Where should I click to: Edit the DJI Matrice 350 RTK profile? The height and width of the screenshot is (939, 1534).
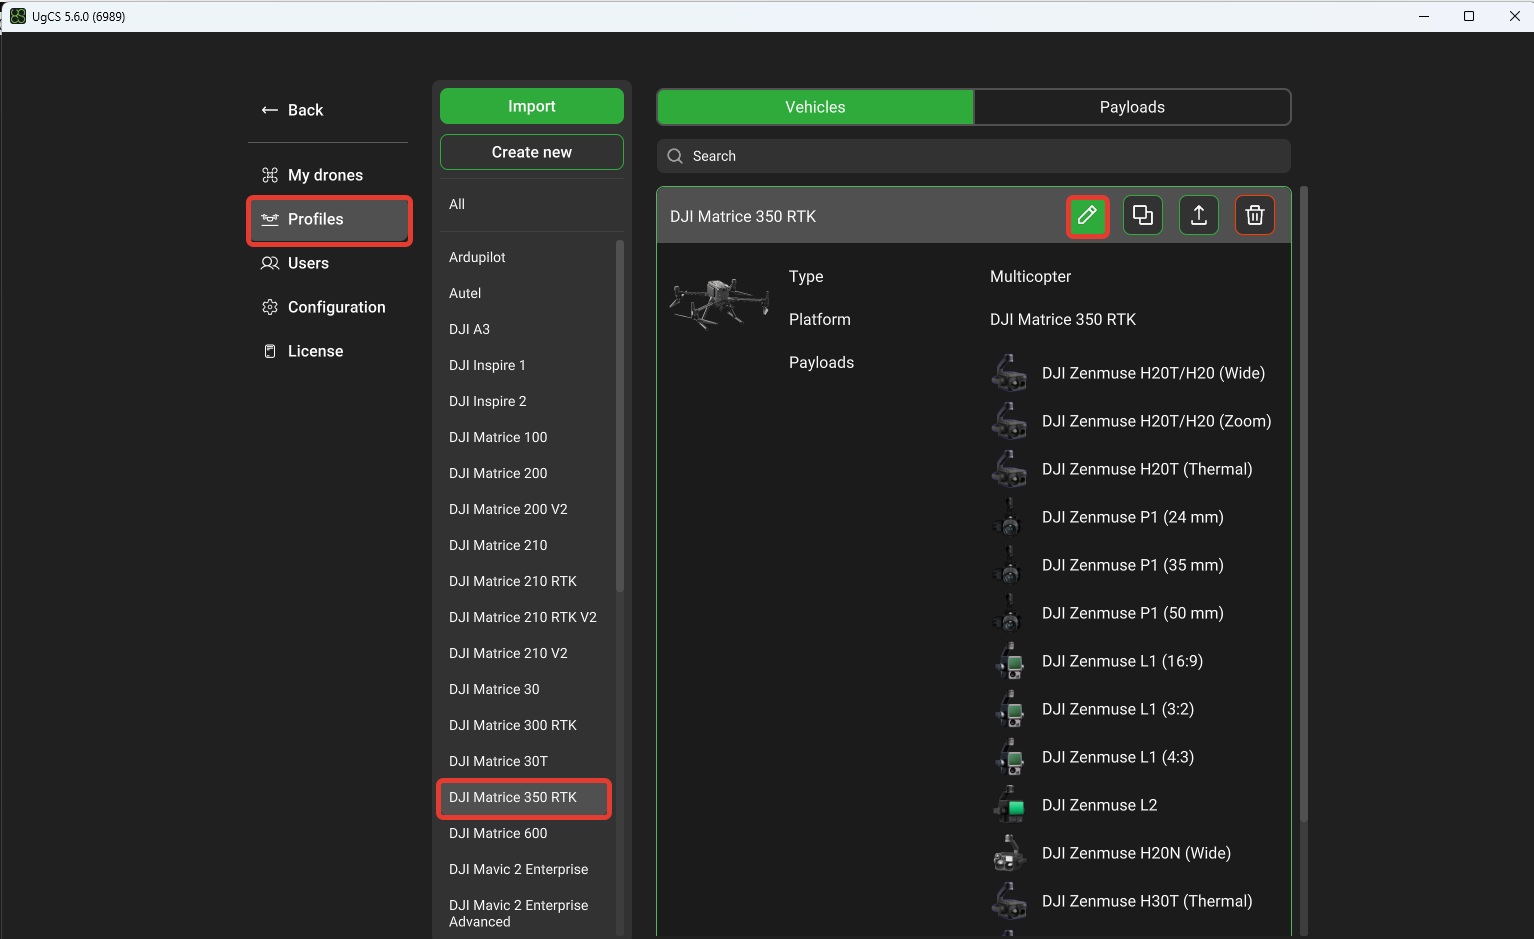coord(1087,216)
